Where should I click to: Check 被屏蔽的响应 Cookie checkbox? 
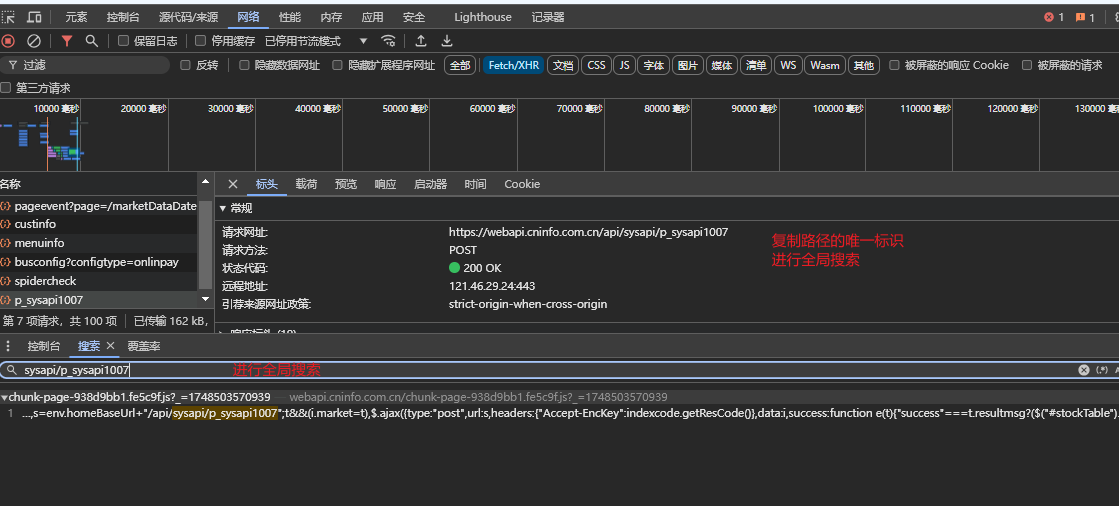894,65
